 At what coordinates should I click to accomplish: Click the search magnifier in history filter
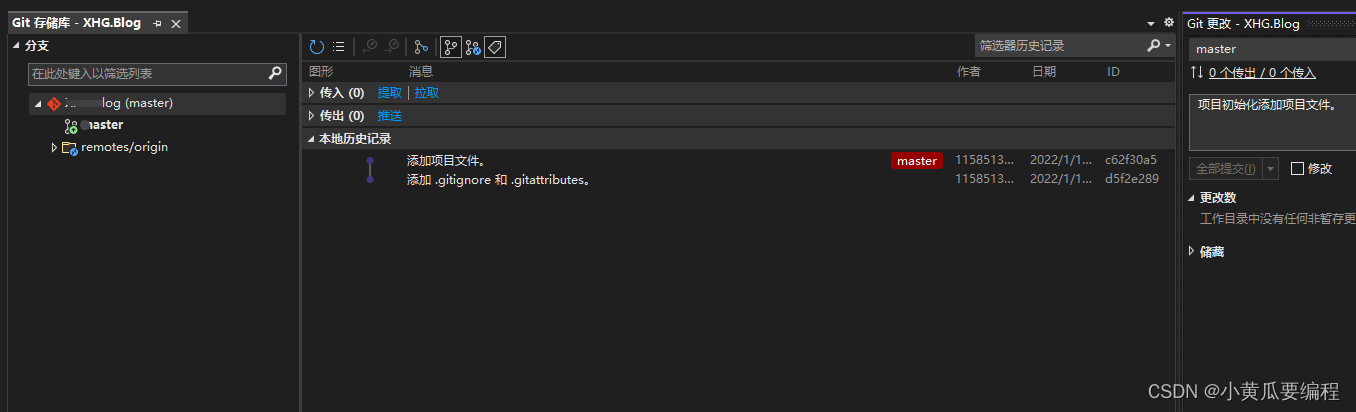coord(1154,46)
